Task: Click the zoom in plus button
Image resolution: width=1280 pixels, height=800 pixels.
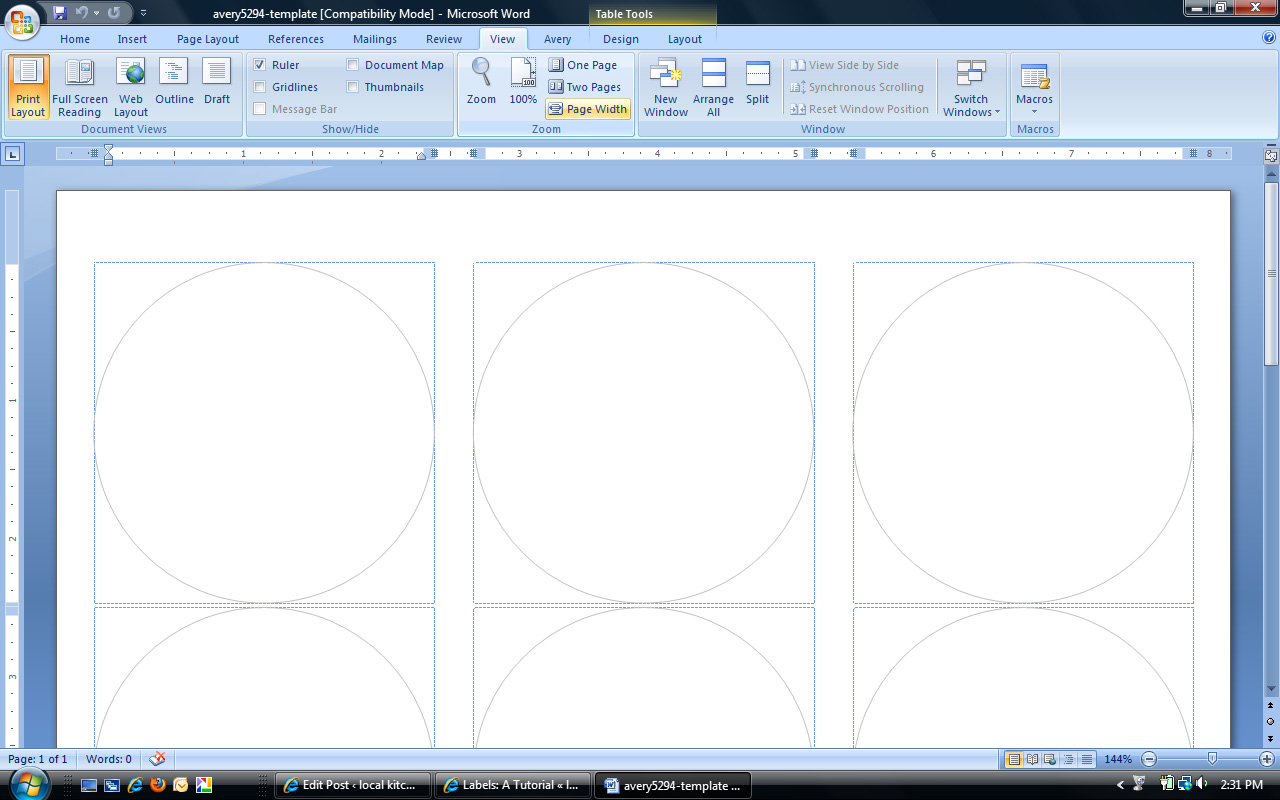Action: 1267,759
